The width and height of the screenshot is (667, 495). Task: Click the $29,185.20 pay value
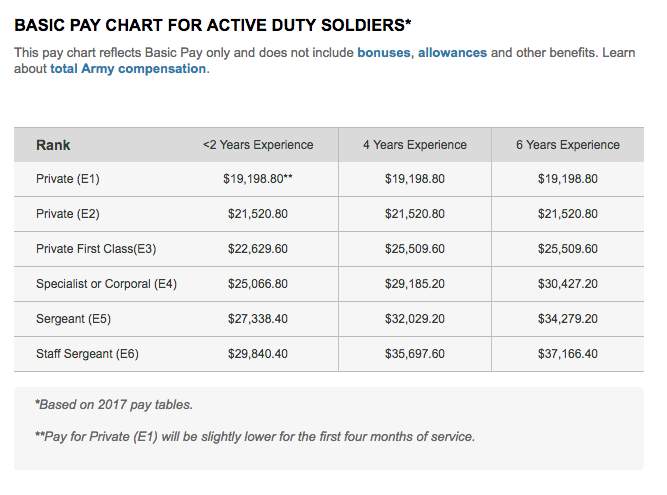pos(415,284)
